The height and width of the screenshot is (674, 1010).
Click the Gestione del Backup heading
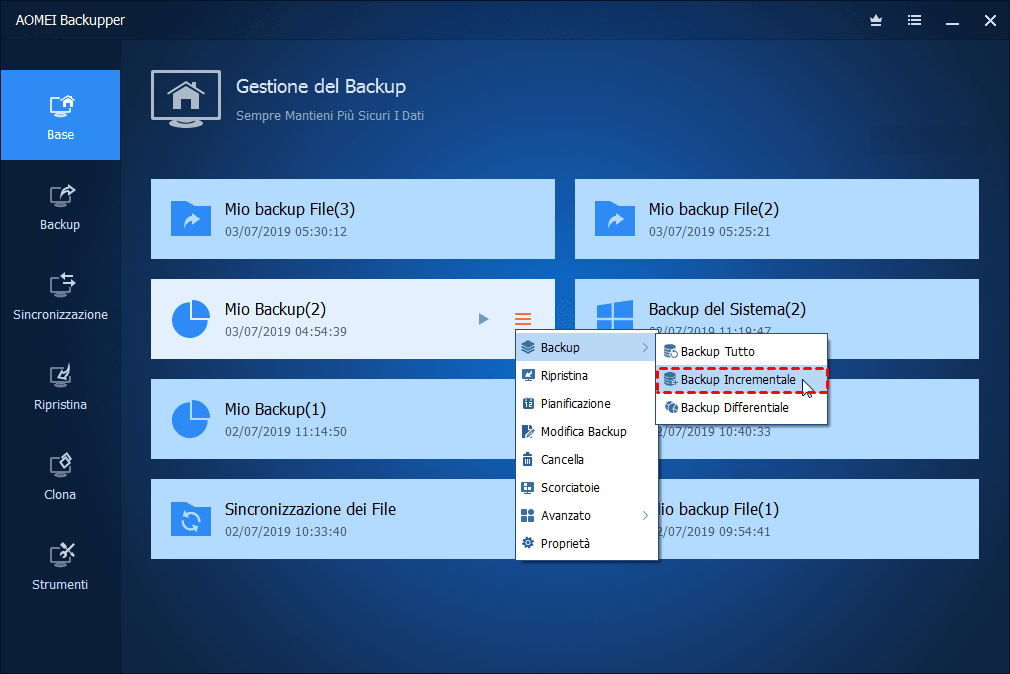click(x=321, y=86)
